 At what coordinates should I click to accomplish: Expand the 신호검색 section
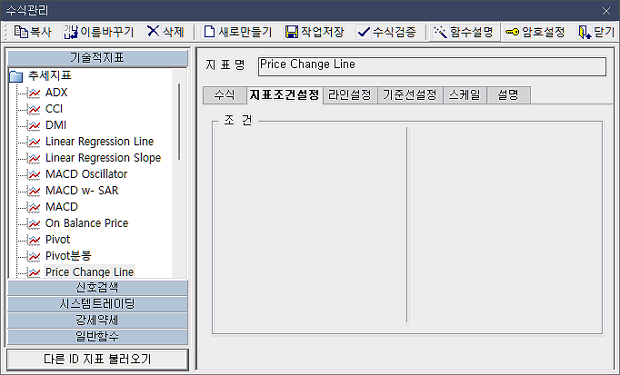(x=97, y=287)
